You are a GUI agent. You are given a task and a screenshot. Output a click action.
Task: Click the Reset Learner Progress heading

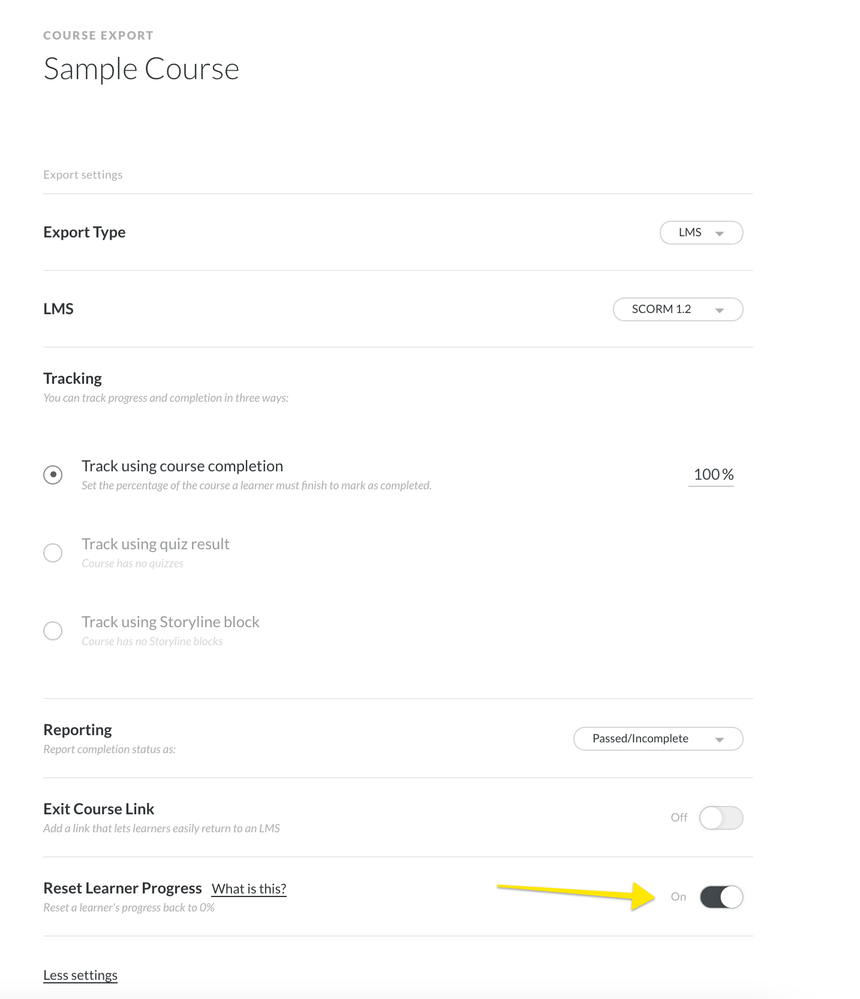click(122, 888)
